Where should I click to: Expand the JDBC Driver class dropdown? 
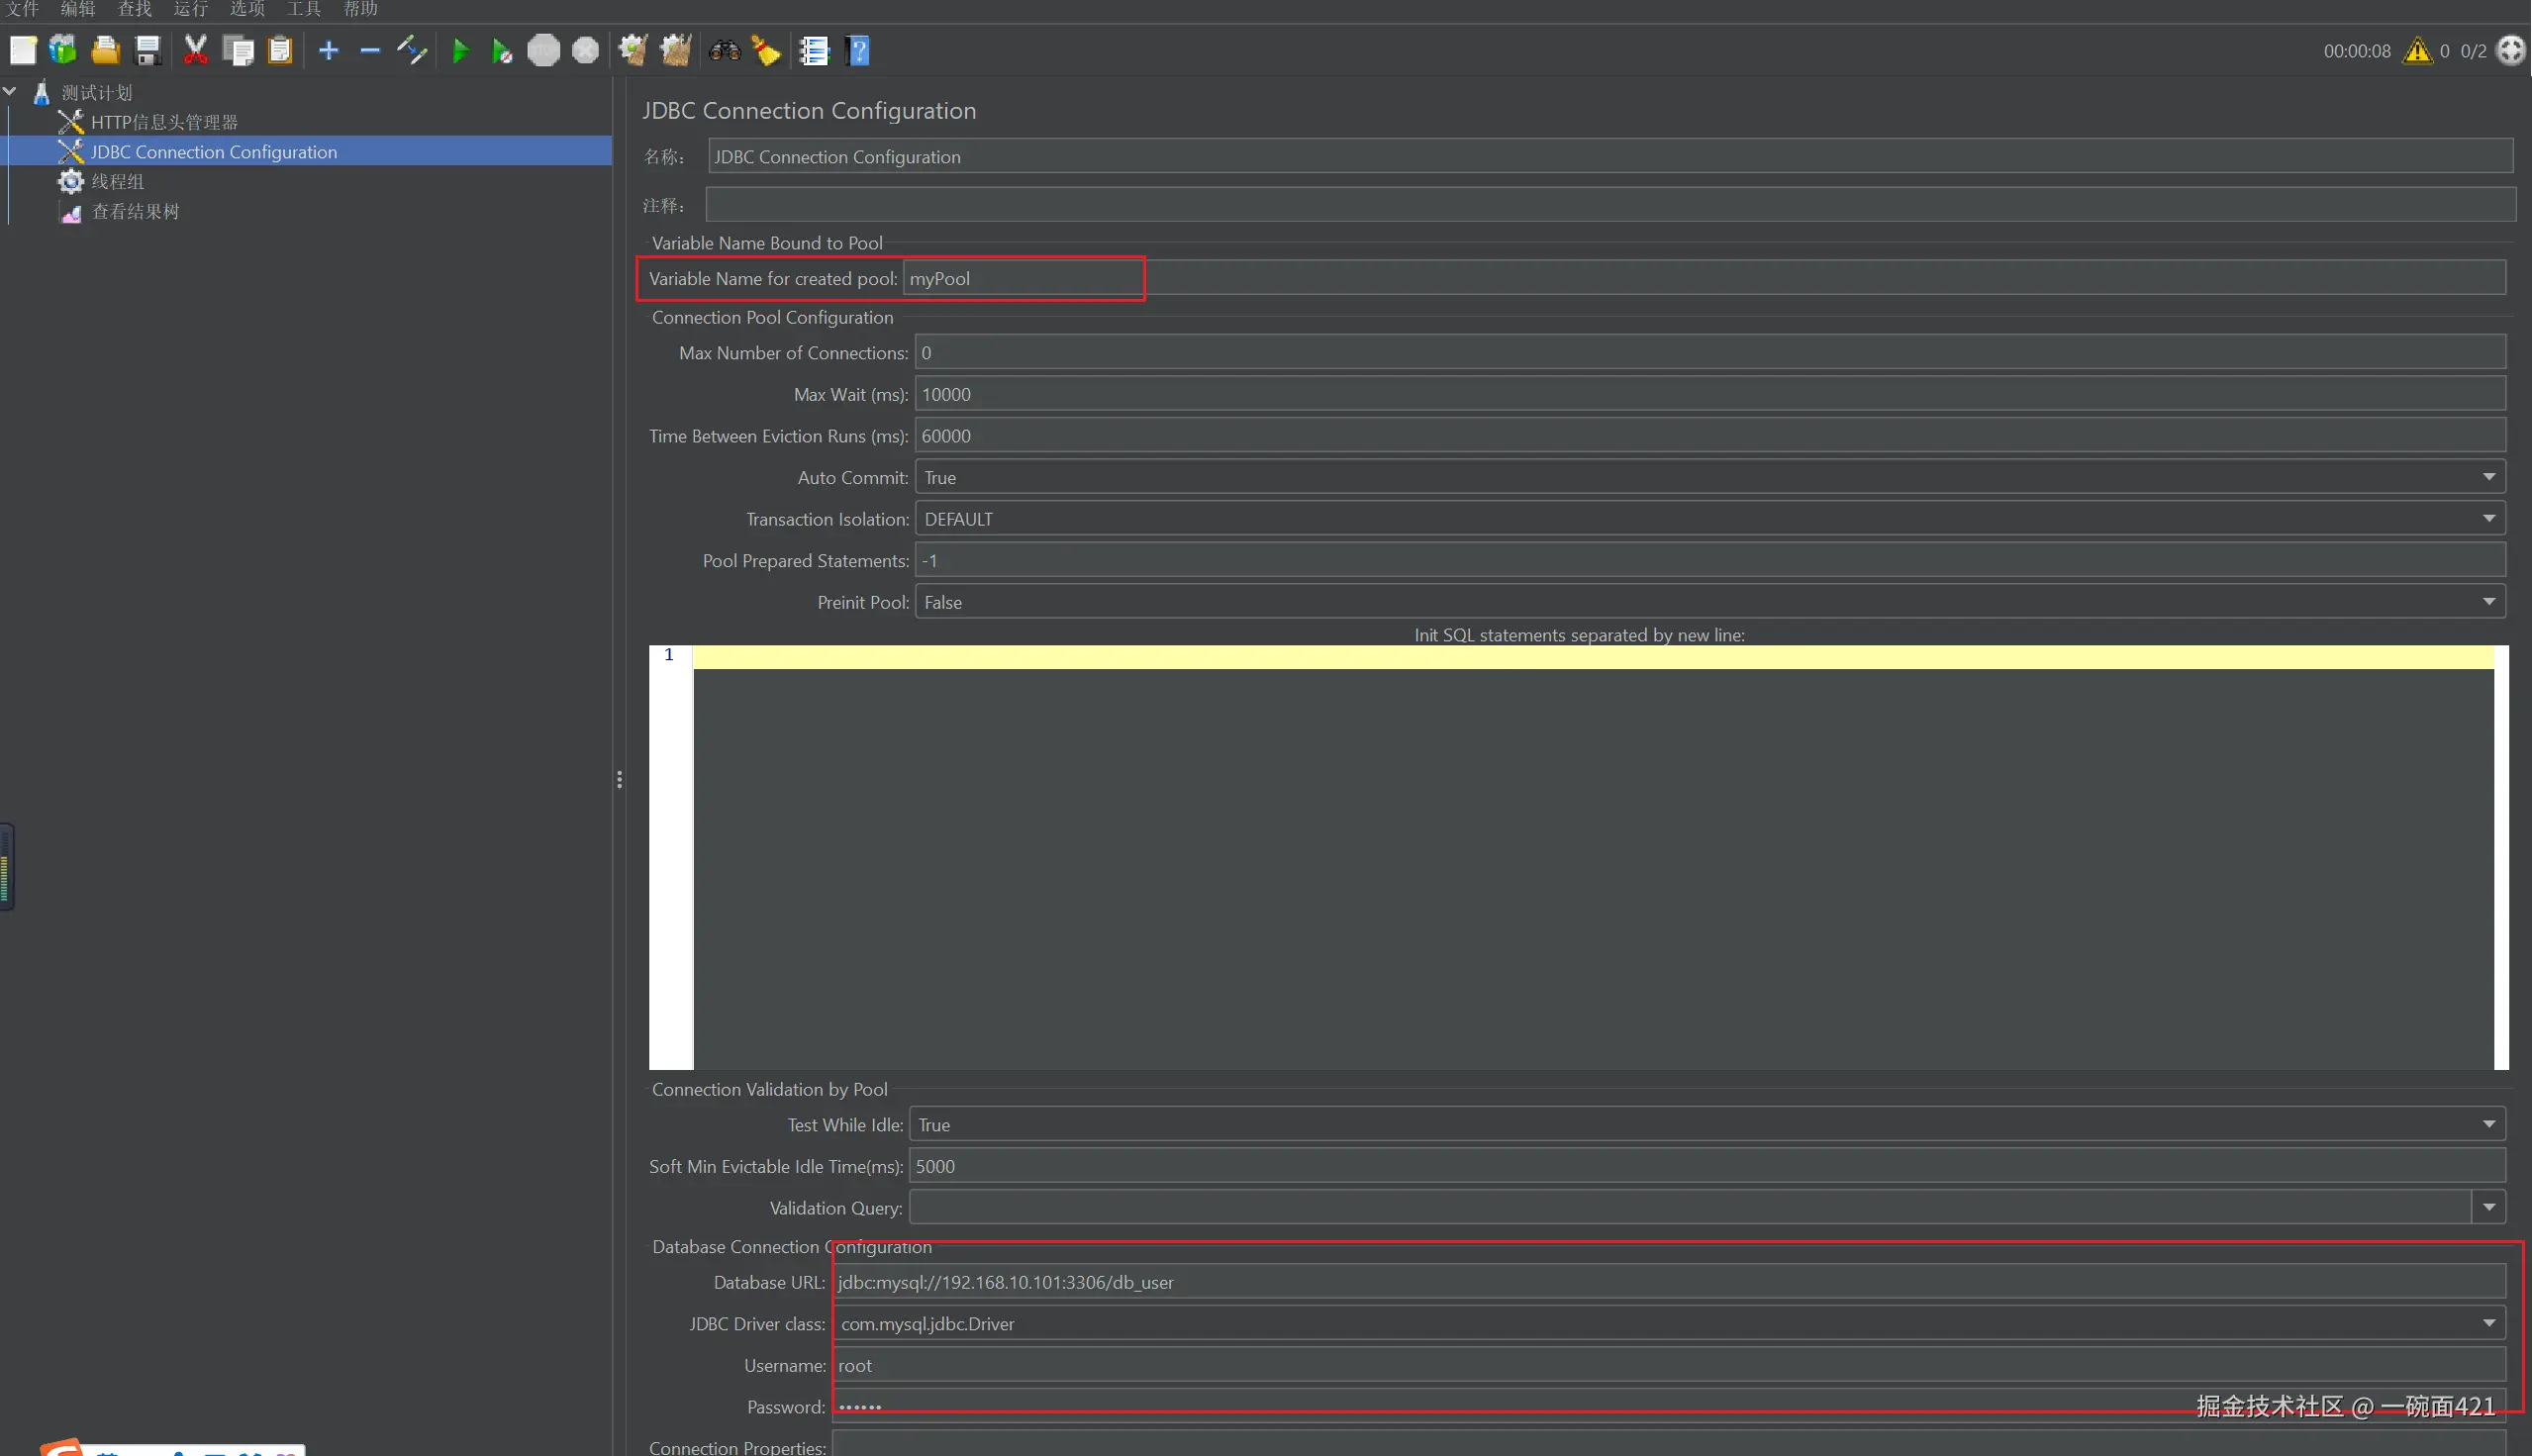(x=2488, y=1324)
